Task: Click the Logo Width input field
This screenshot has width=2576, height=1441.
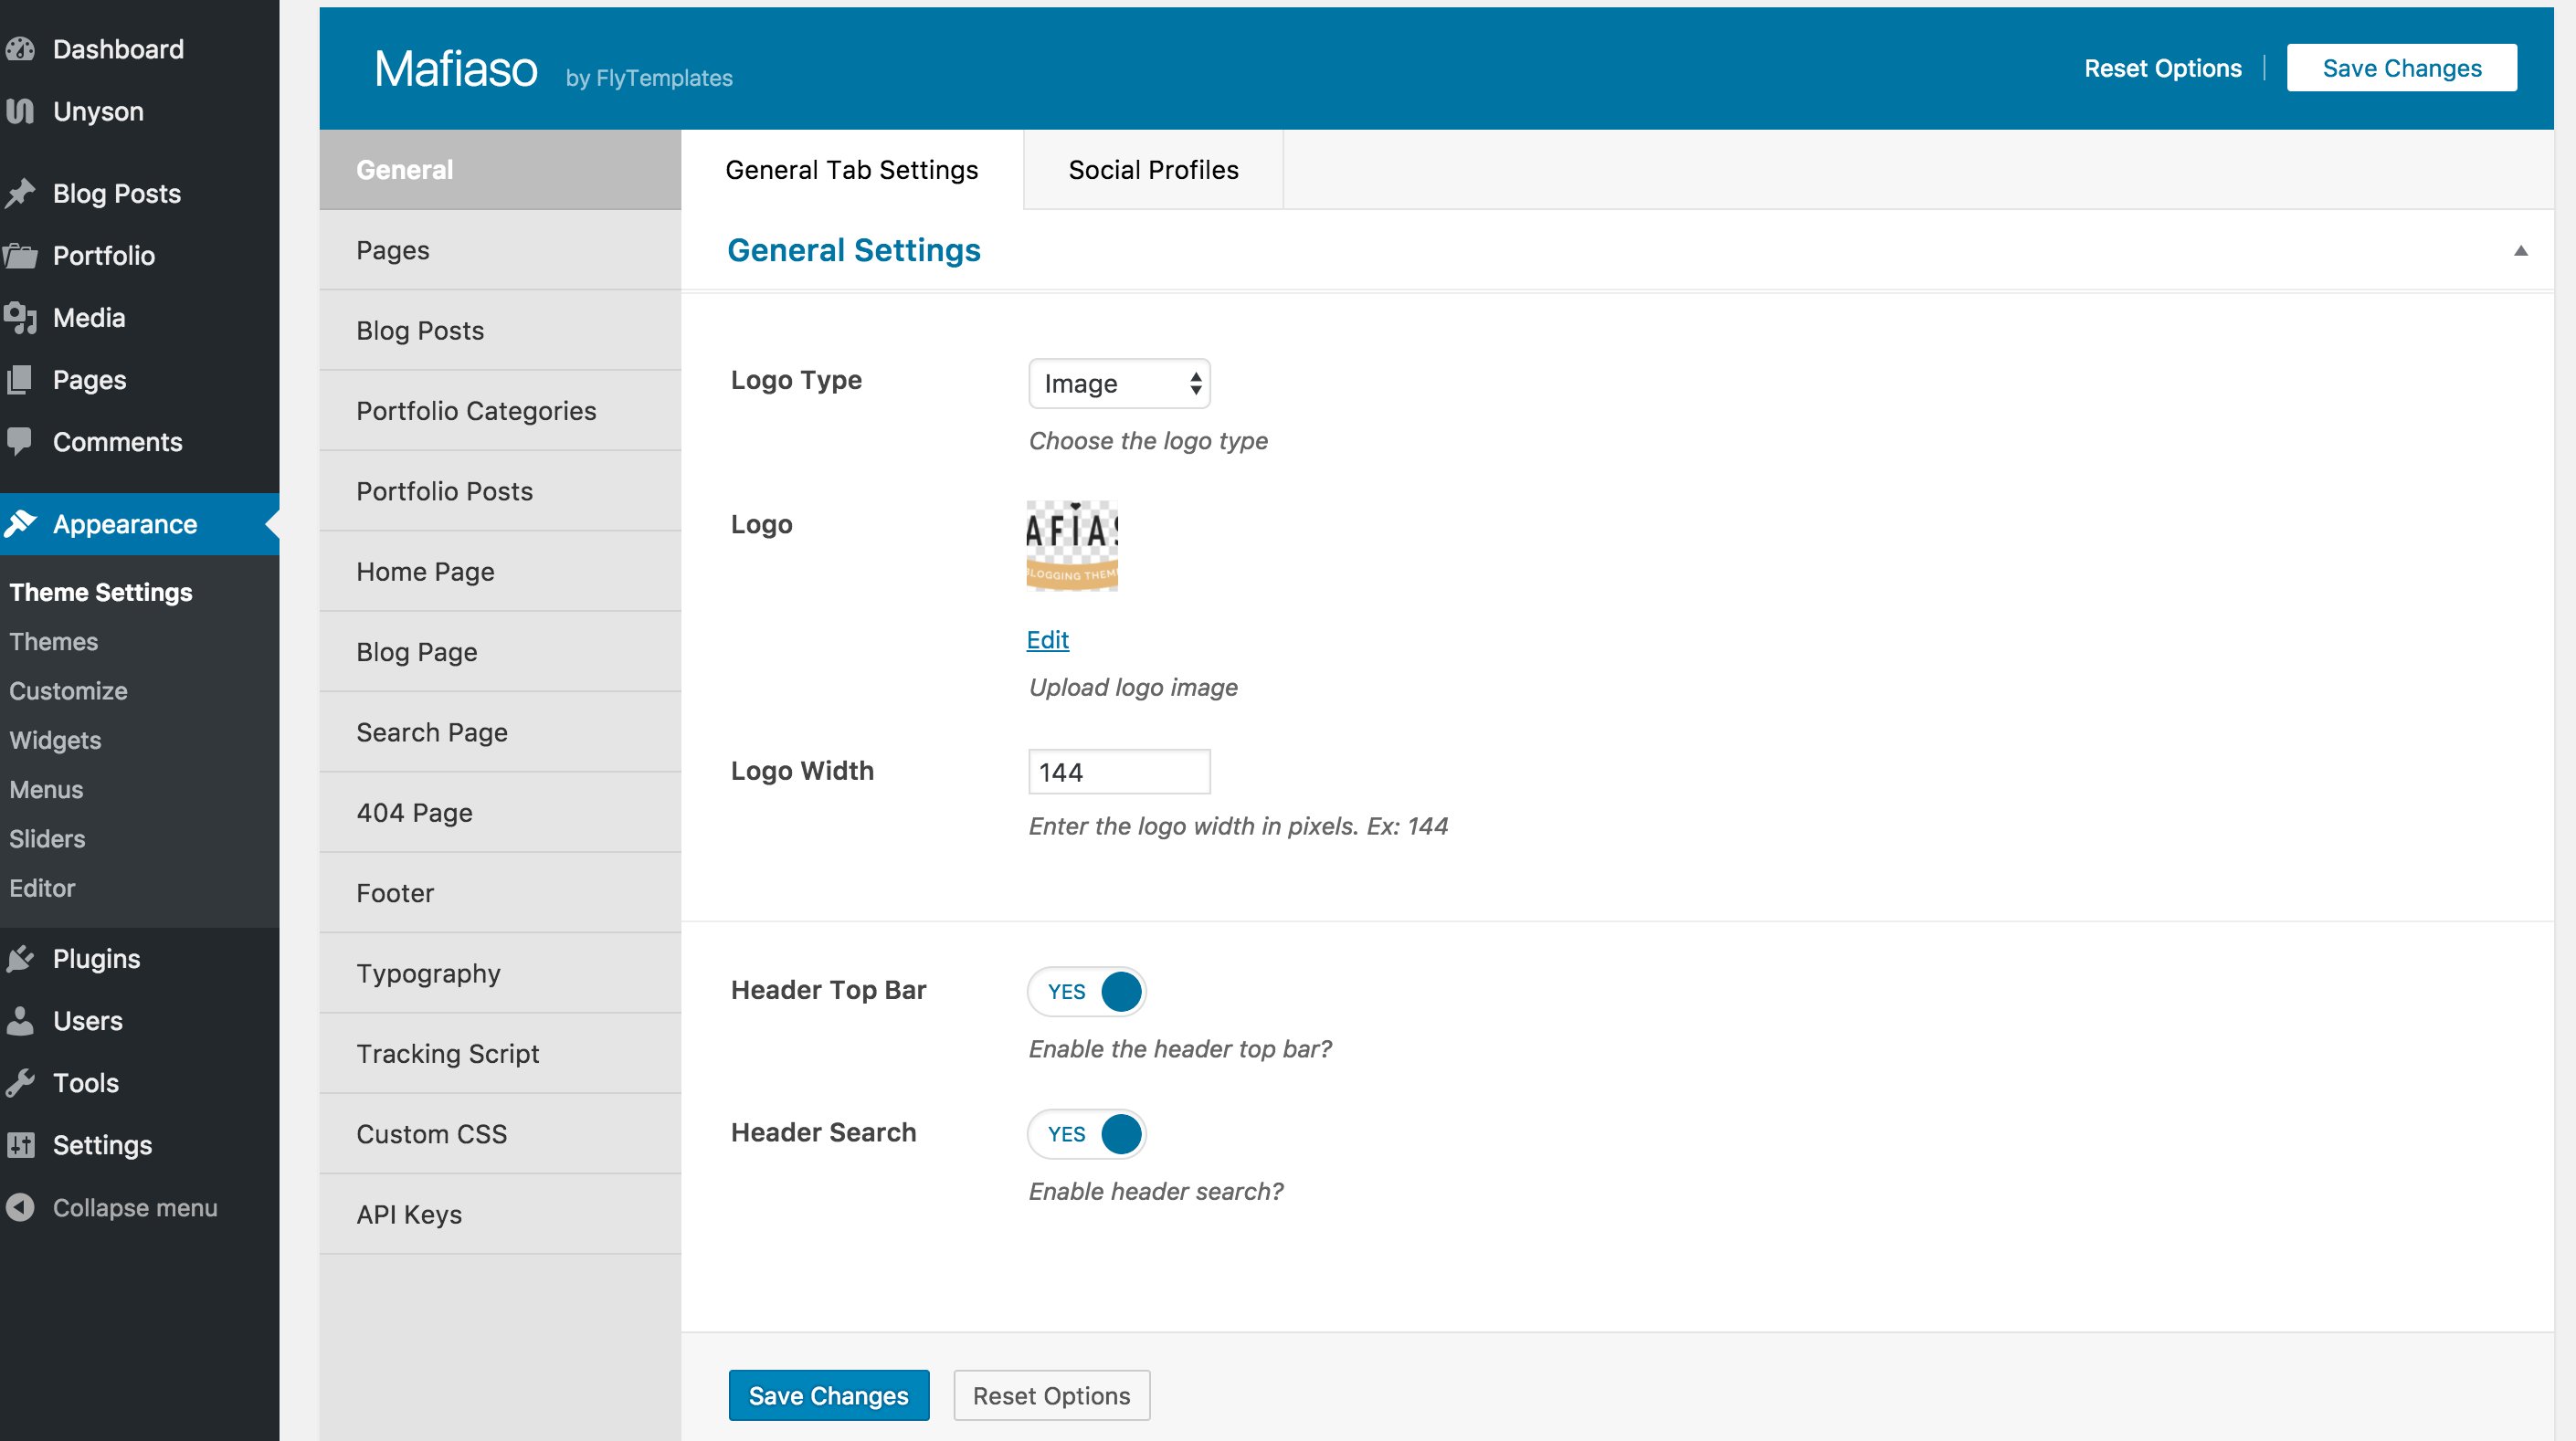Action: pos(1118,772)
